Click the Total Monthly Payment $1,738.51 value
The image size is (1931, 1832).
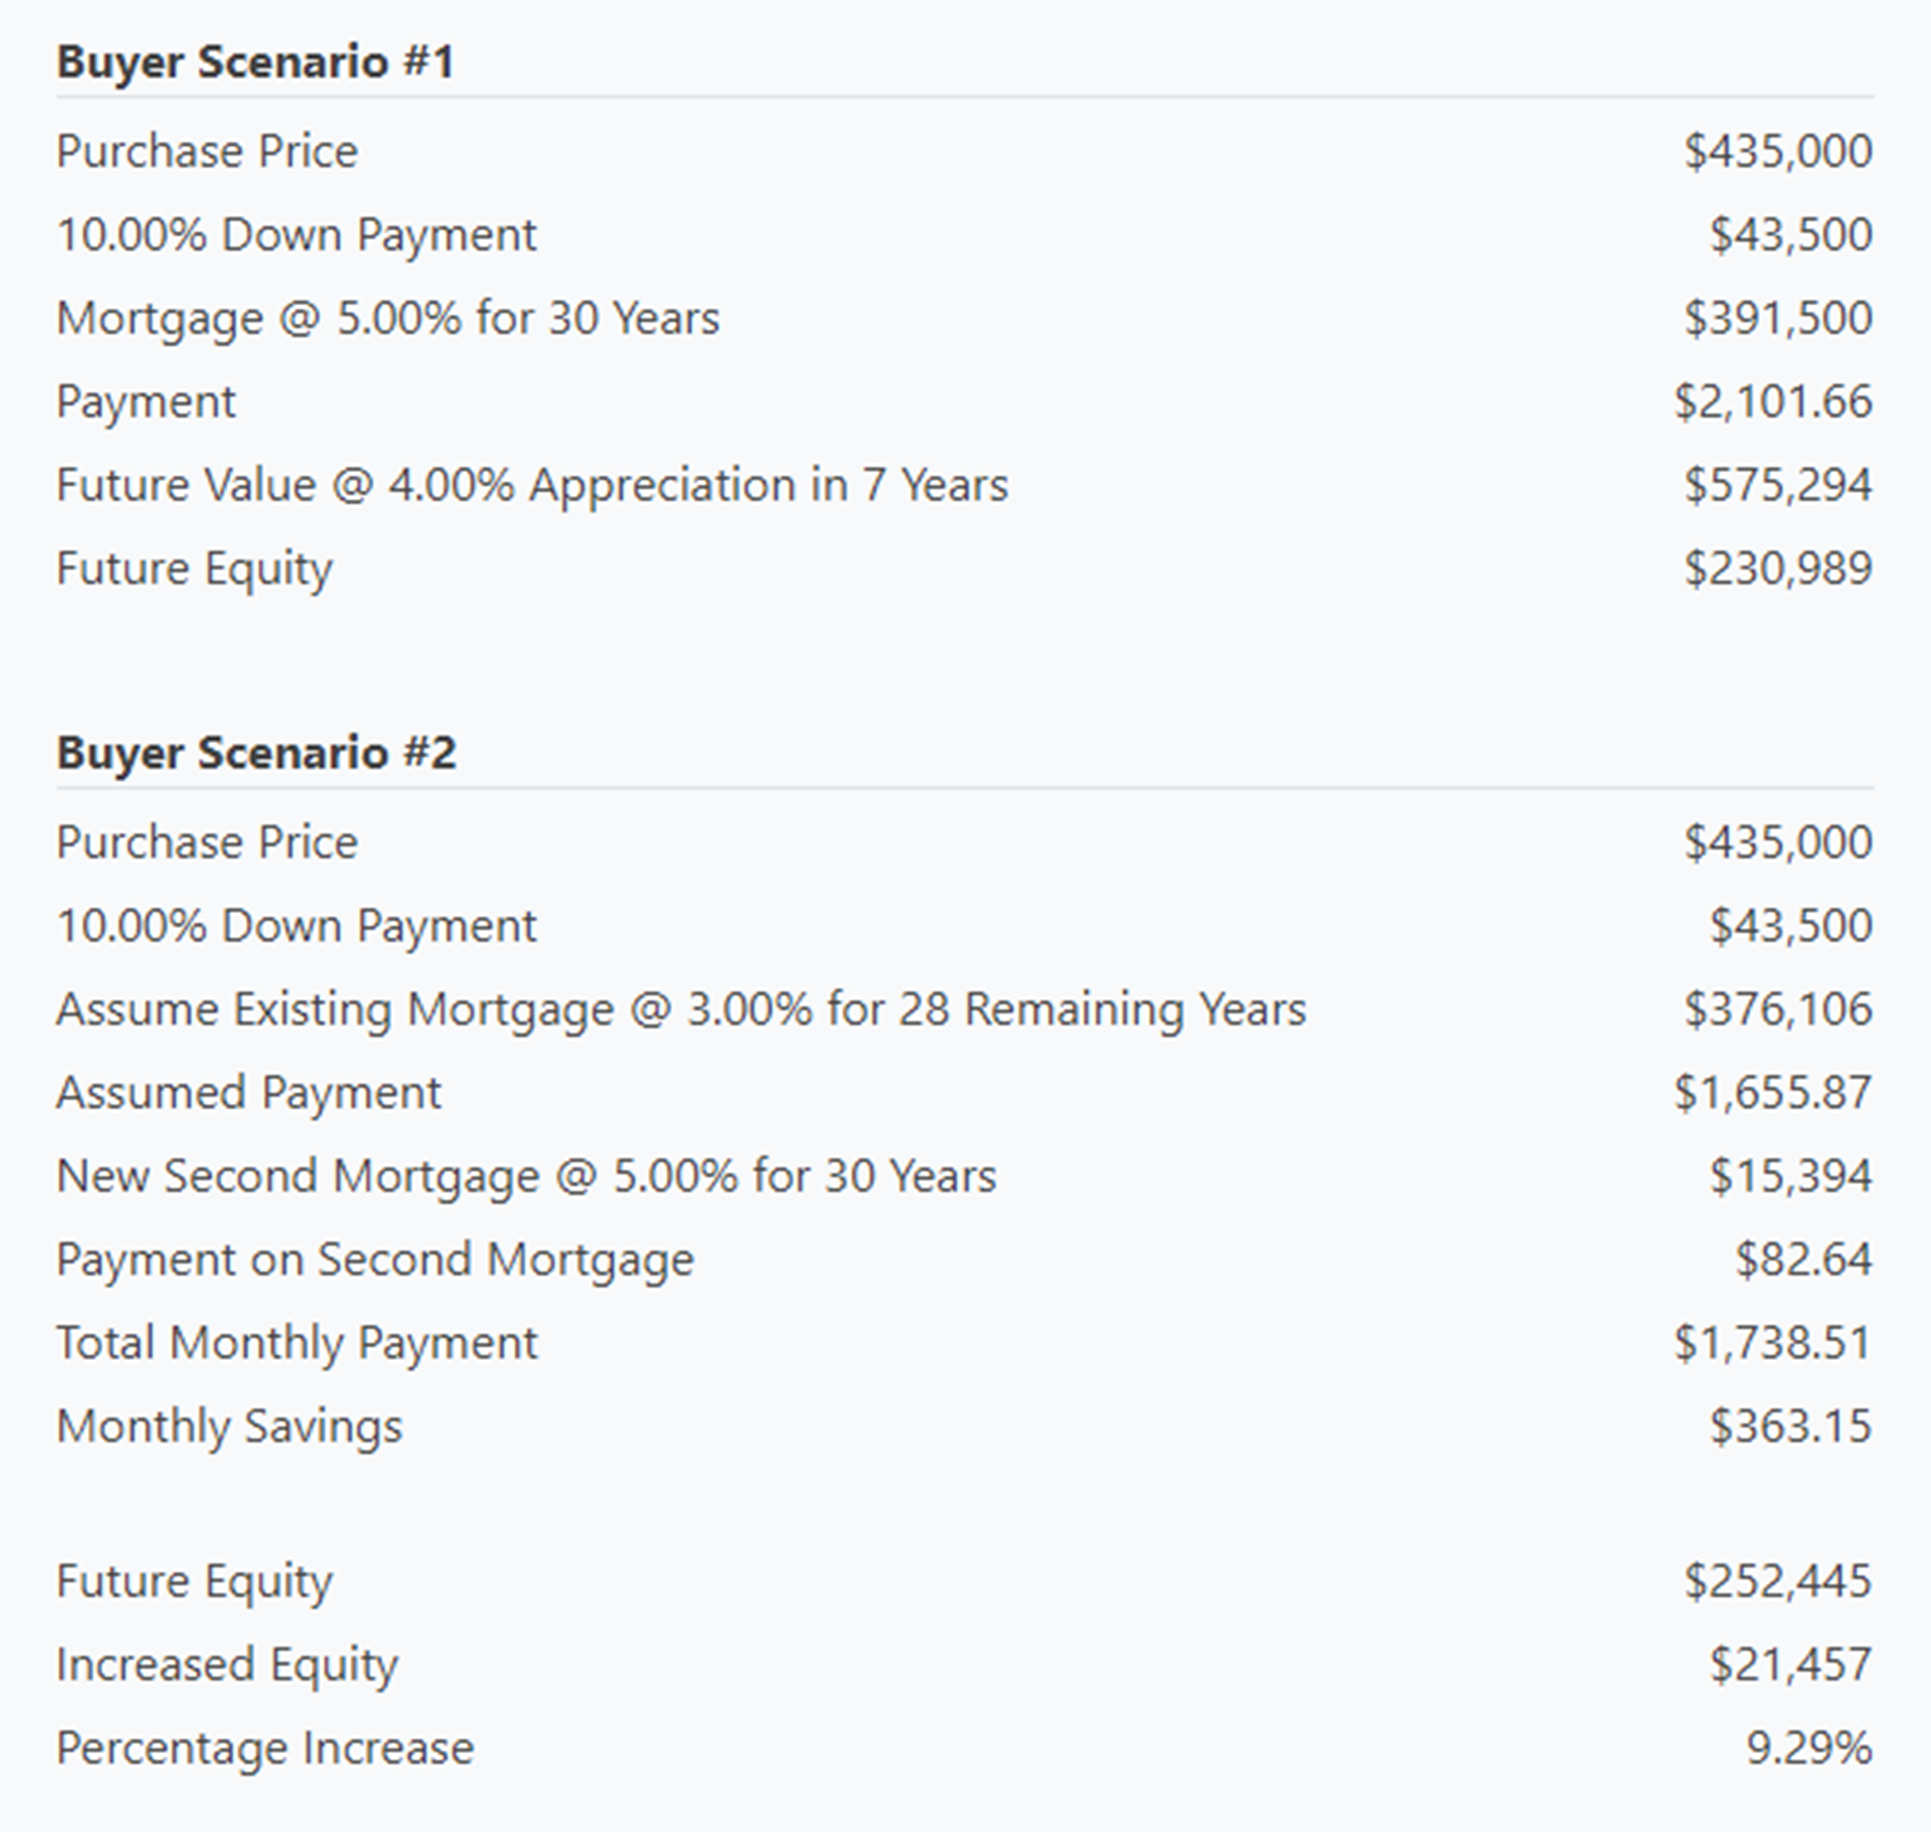click(1772, 1343)
